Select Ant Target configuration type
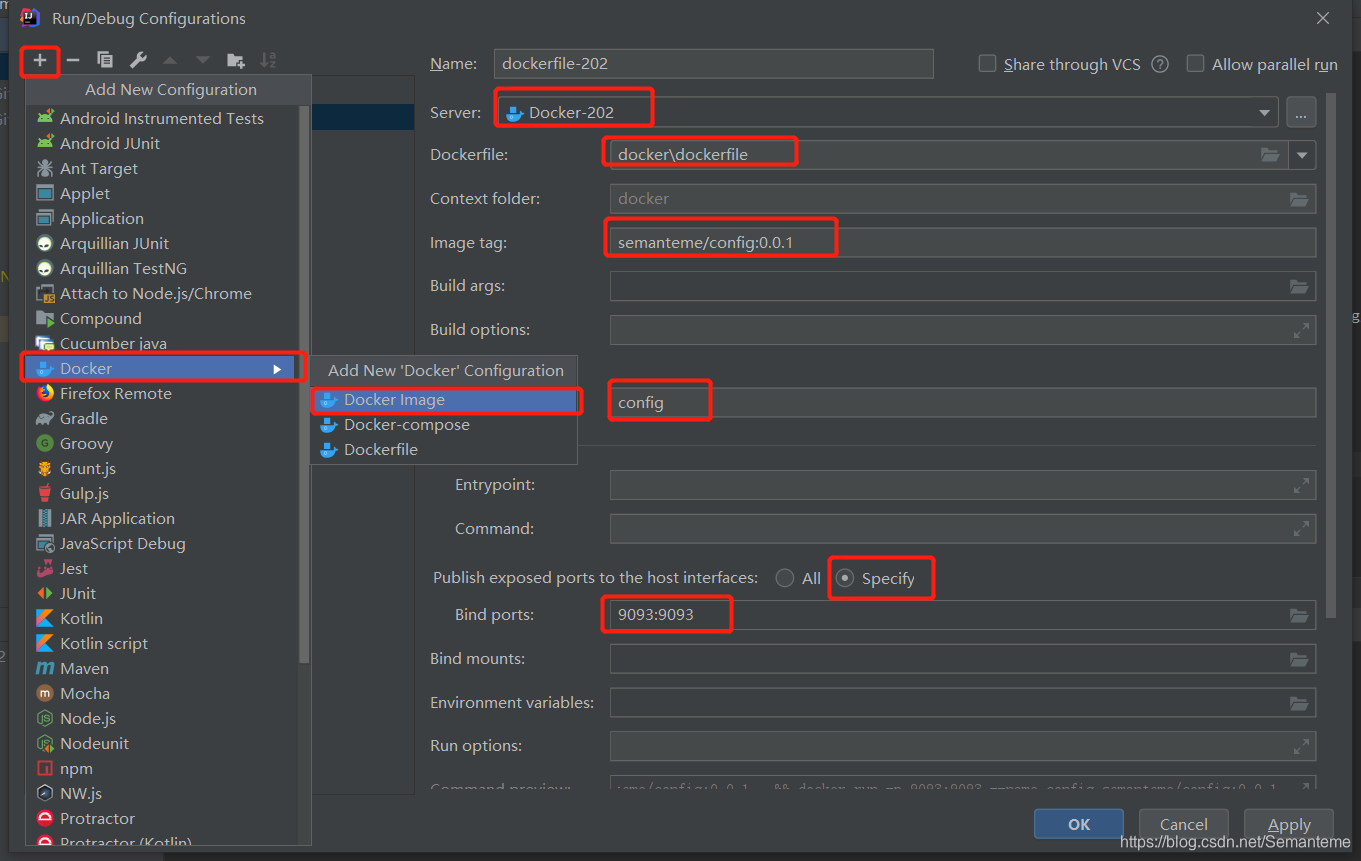 pos(162,168)
